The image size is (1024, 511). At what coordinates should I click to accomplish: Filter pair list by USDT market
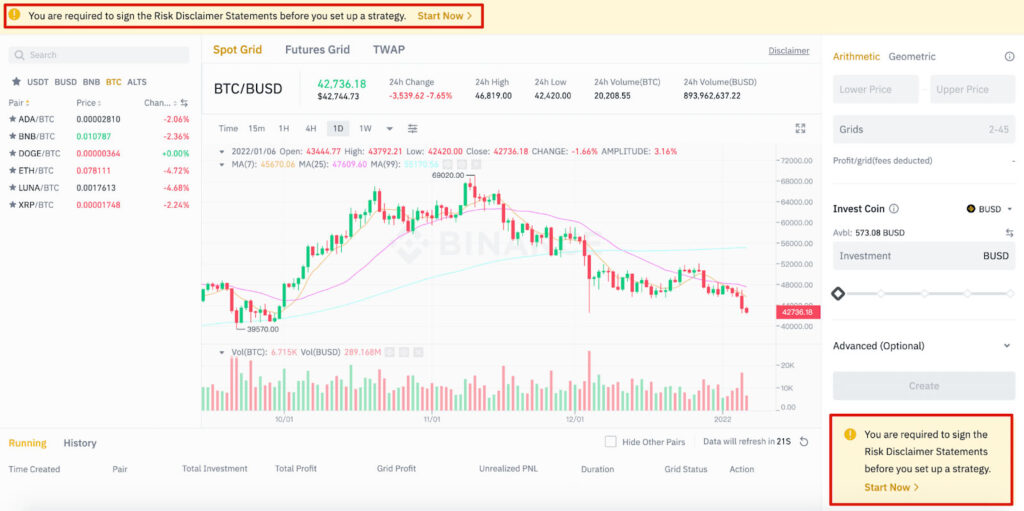click(x=37, y=82)
